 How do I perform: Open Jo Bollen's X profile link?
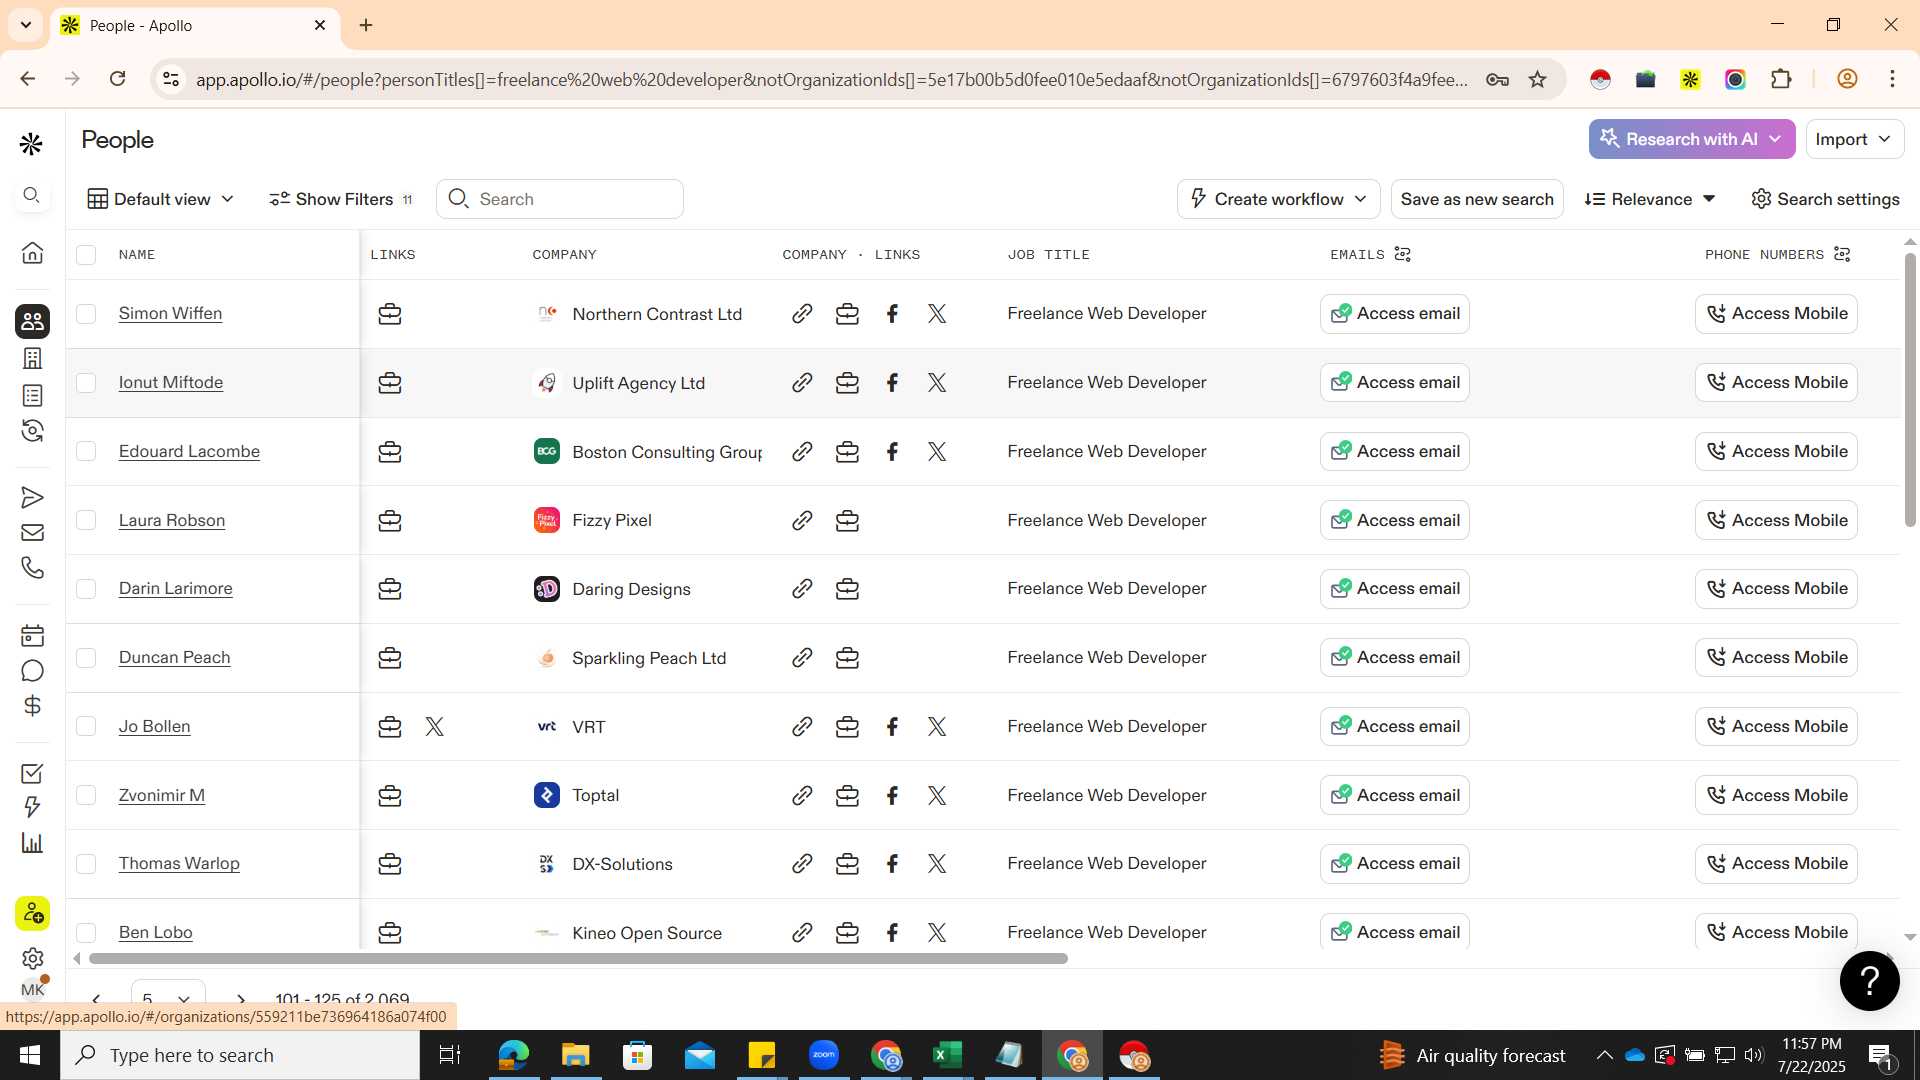coord(434,727)
